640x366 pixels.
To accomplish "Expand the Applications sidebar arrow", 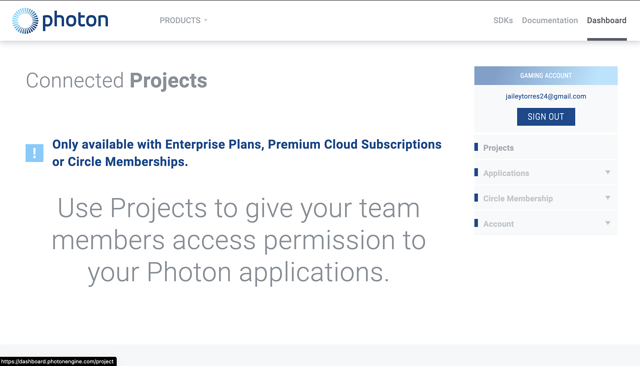I will coord(608,172).
